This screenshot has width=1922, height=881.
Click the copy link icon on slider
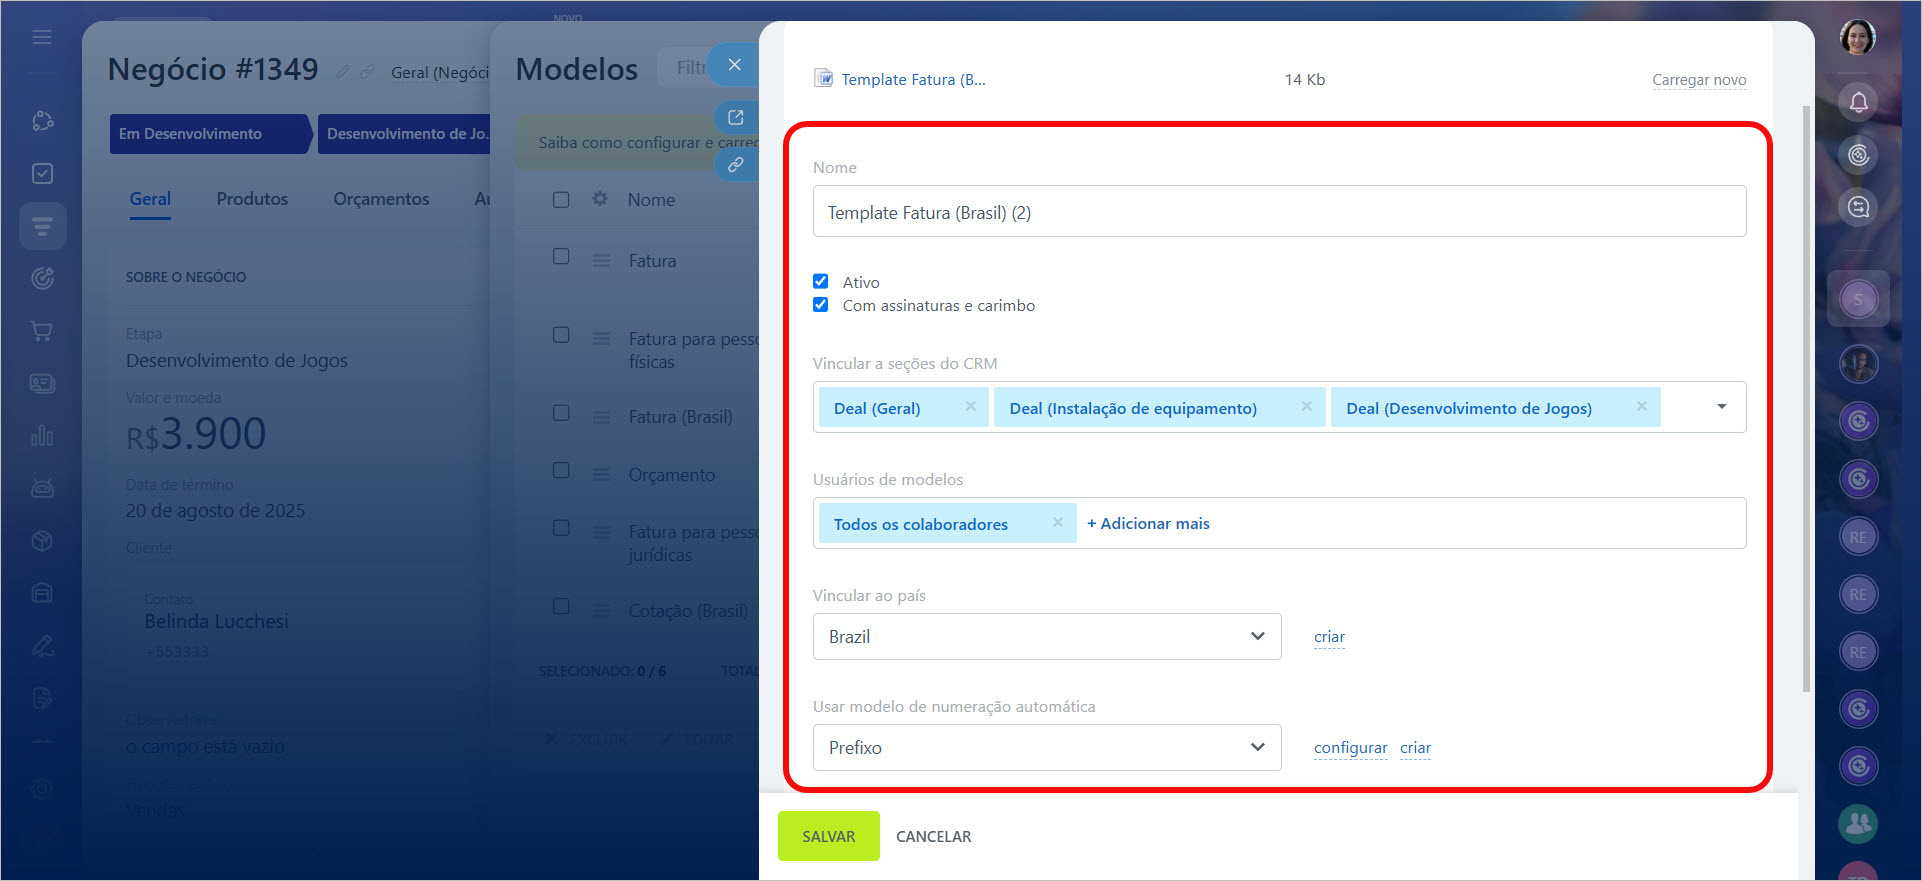point(735,165)
